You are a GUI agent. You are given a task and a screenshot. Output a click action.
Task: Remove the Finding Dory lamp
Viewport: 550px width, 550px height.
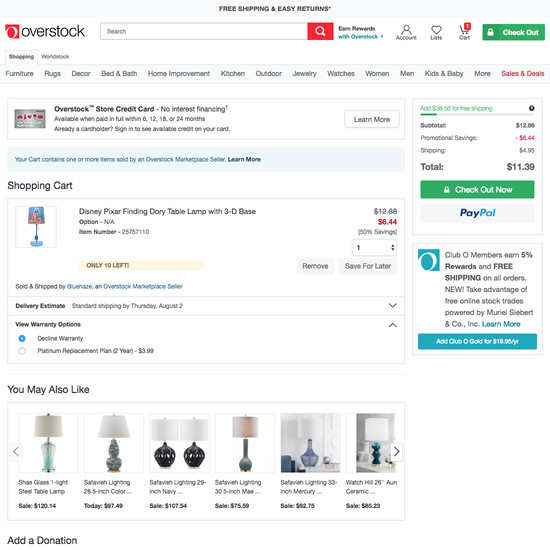(x=315, y=266)
